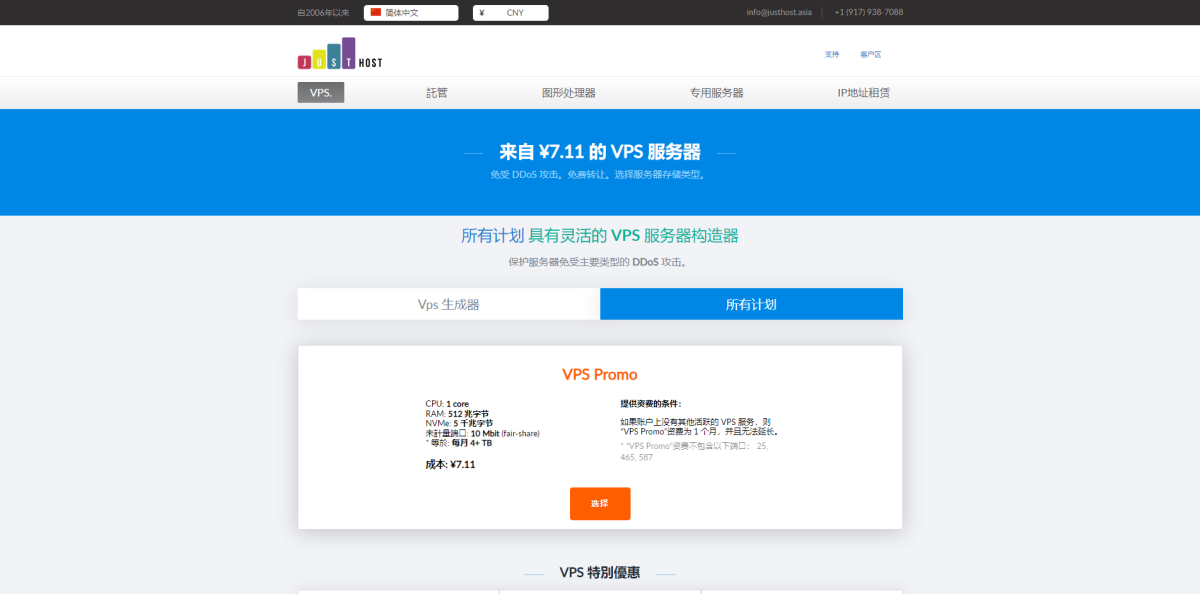Select the VPS. navigation item
1200x594 pixels.
click(320, 93)
